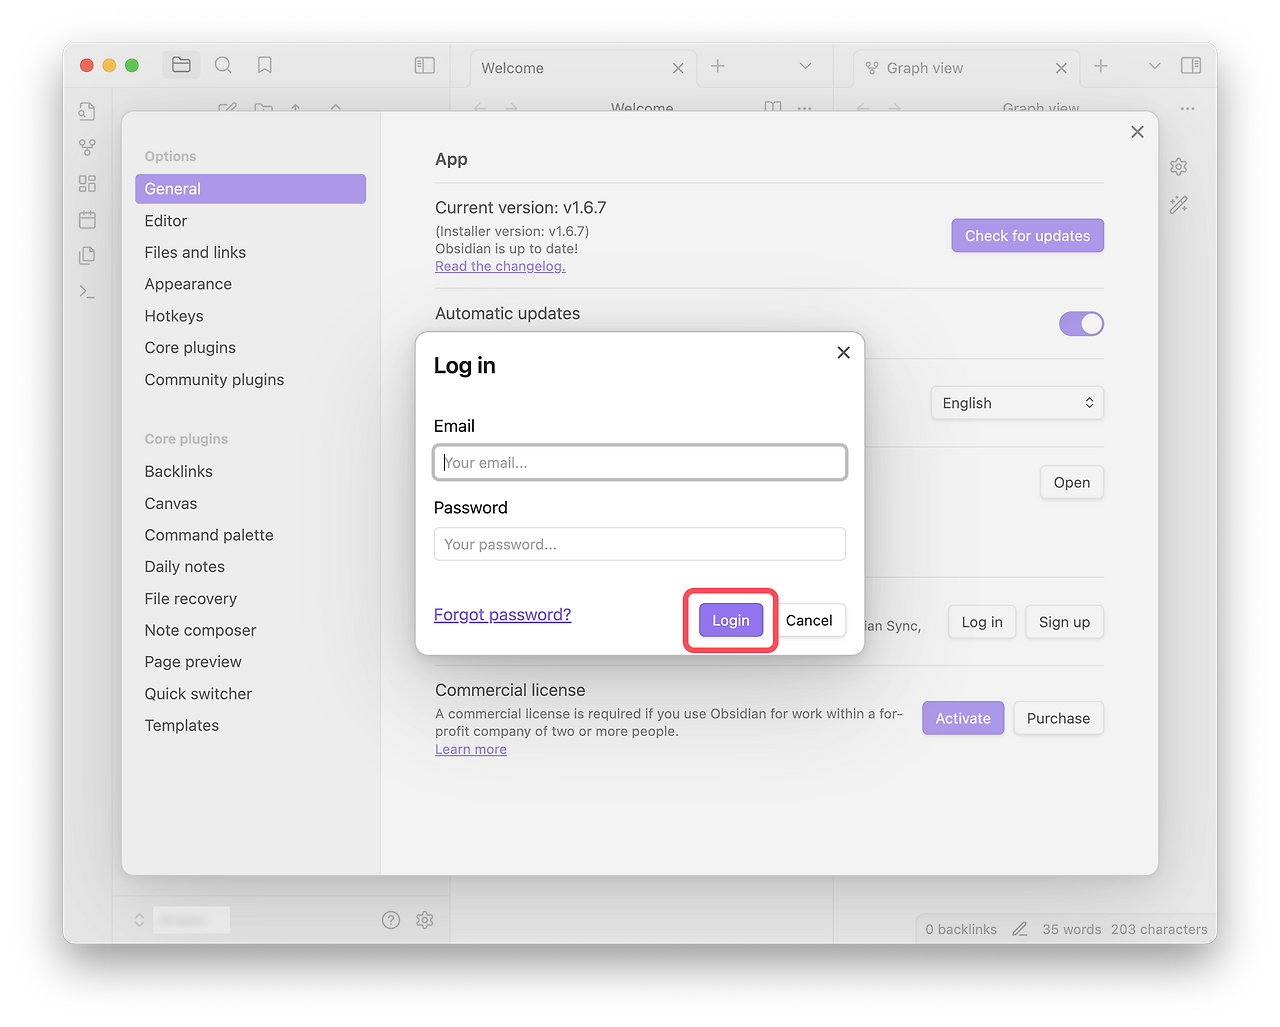Image resolution: width=1280 pixels, height=1027 pixels.
Task: Open settings gear at the sidebar bottom
Action: (x=425, y=920)
